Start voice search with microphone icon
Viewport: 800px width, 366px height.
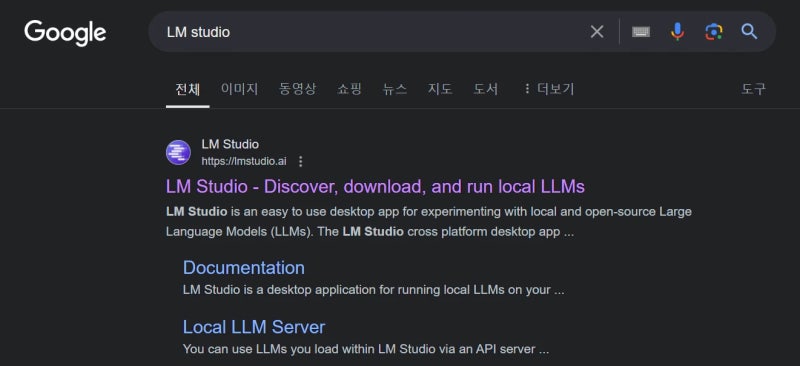coord(677,32)
